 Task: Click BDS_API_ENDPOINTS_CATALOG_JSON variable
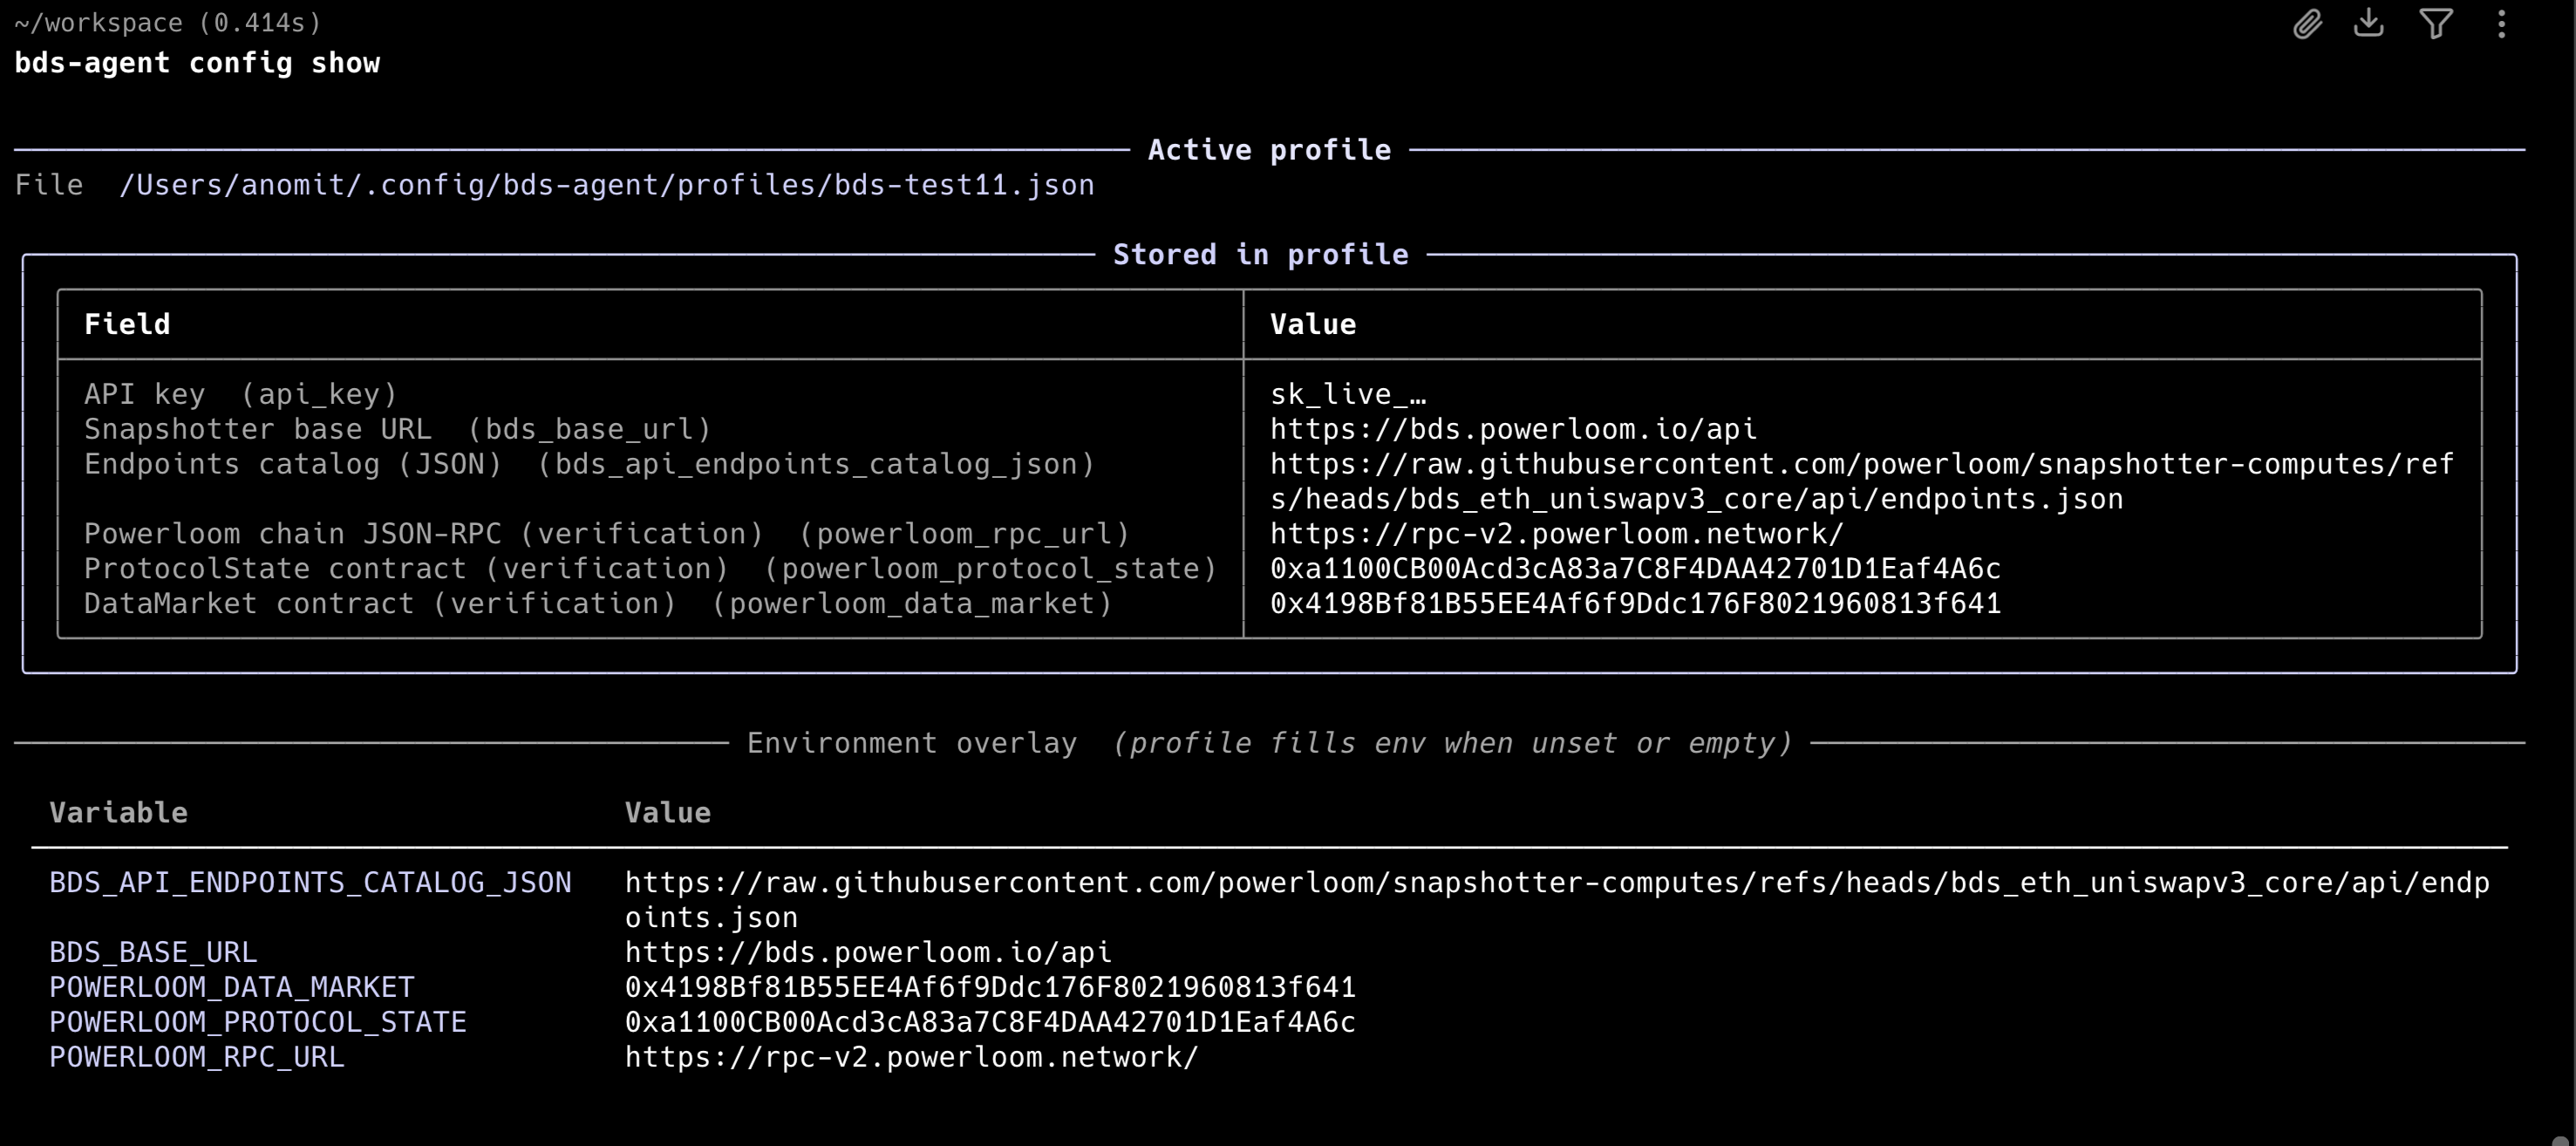tap(310, 883)
